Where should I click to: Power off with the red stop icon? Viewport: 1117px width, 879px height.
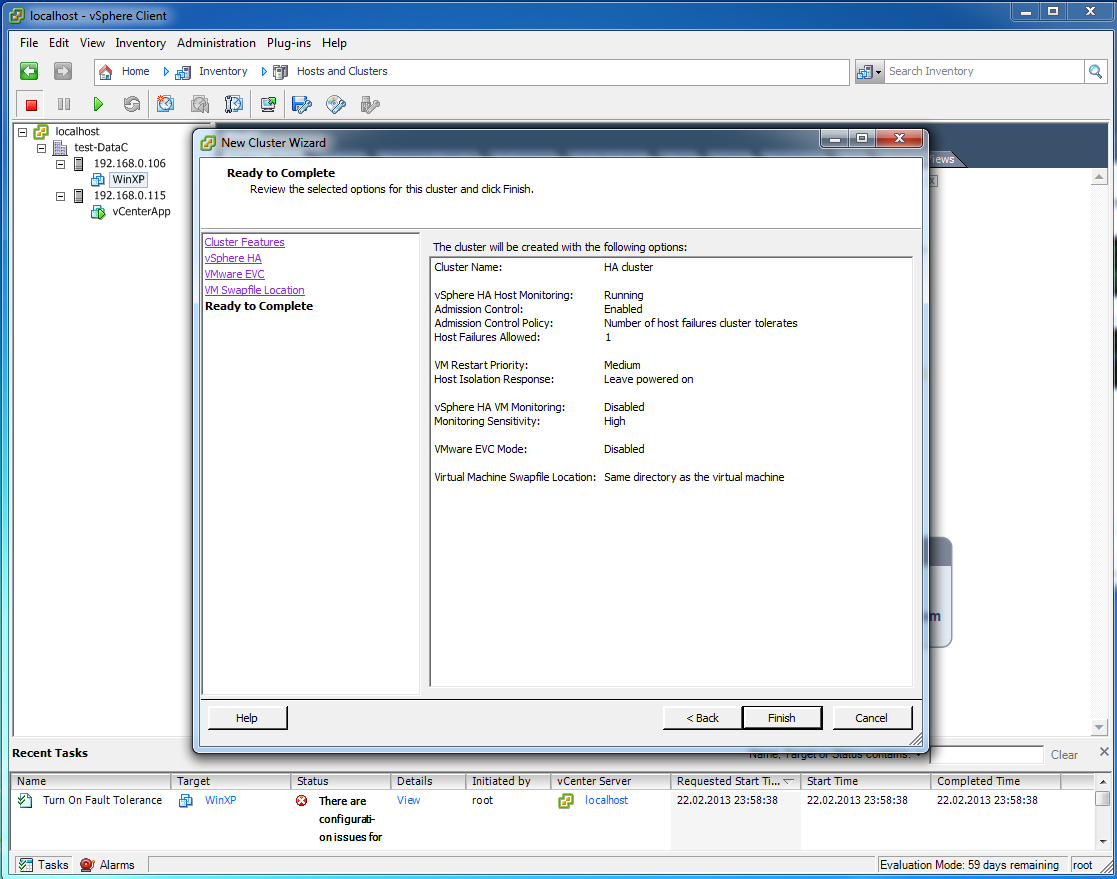click(x=31, y=105)
